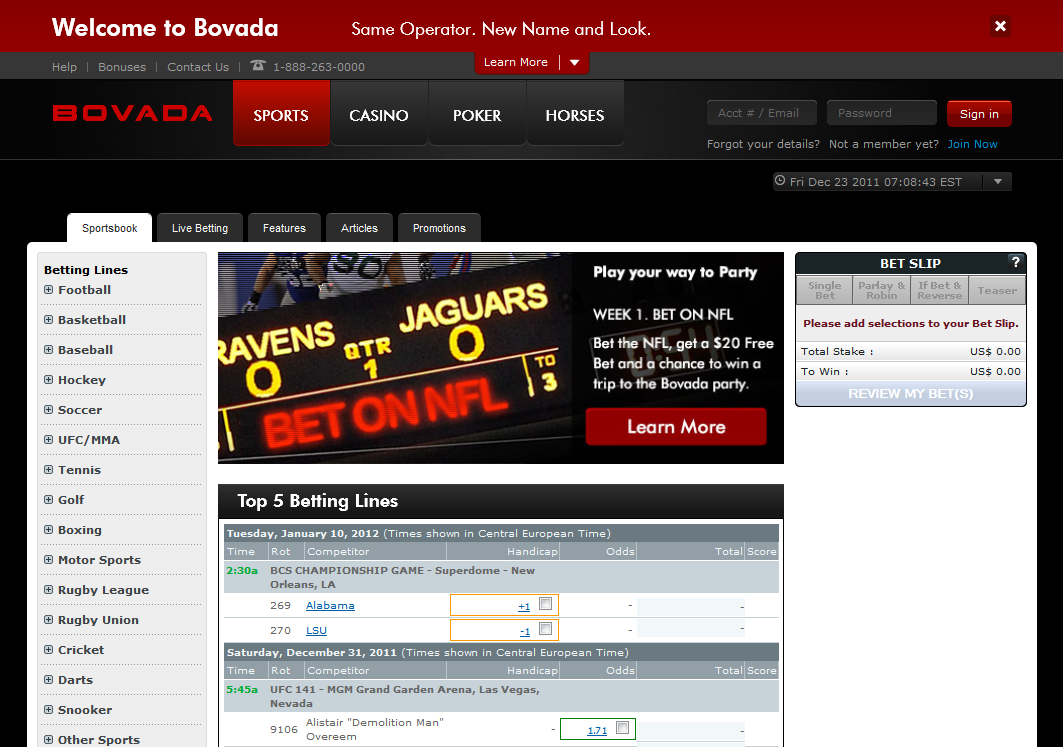
Task: Expand the Soccer plus icon
Action: point(48,409)
